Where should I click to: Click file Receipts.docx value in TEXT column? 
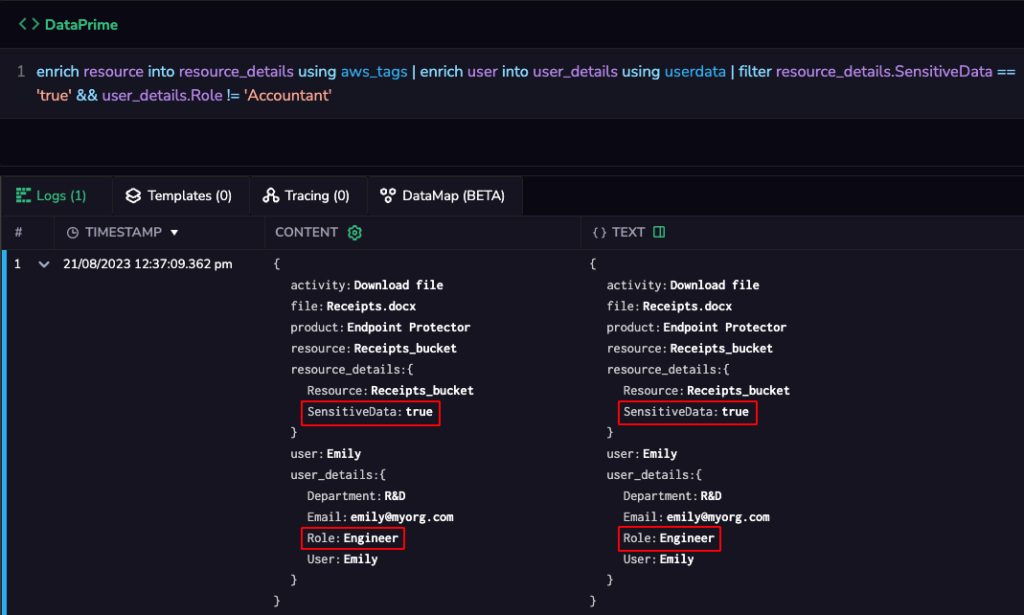click(x=687, y=306)
